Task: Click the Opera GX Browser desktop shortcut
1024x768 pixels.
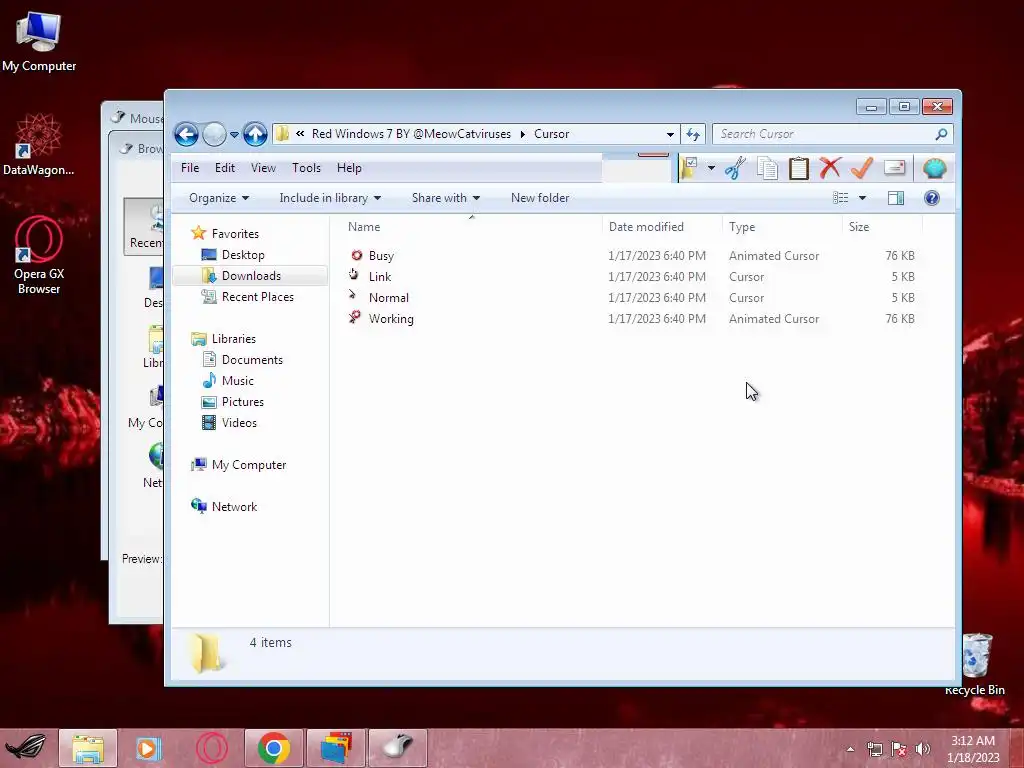Action: [39, 256]
